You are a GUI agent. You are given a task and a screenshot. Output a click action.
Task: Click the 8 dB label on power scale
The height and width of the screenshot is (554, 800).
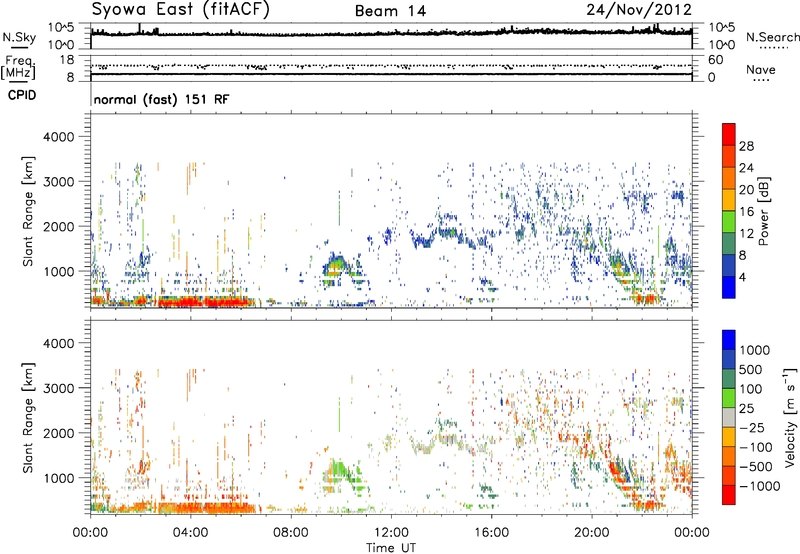tap(743, 255)
